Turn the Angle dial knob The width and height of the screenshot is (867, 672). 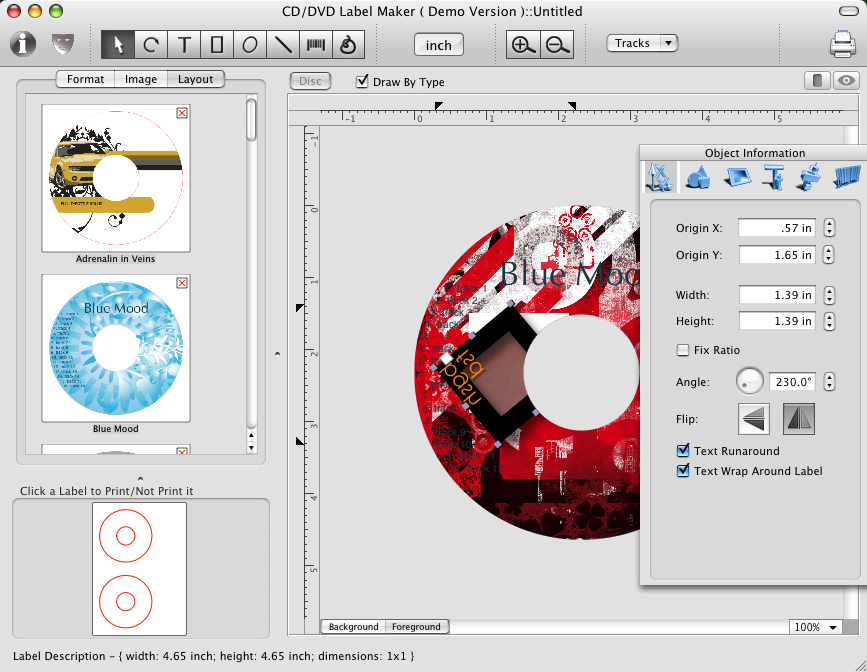pyautogui.click(x=749, y=382)
